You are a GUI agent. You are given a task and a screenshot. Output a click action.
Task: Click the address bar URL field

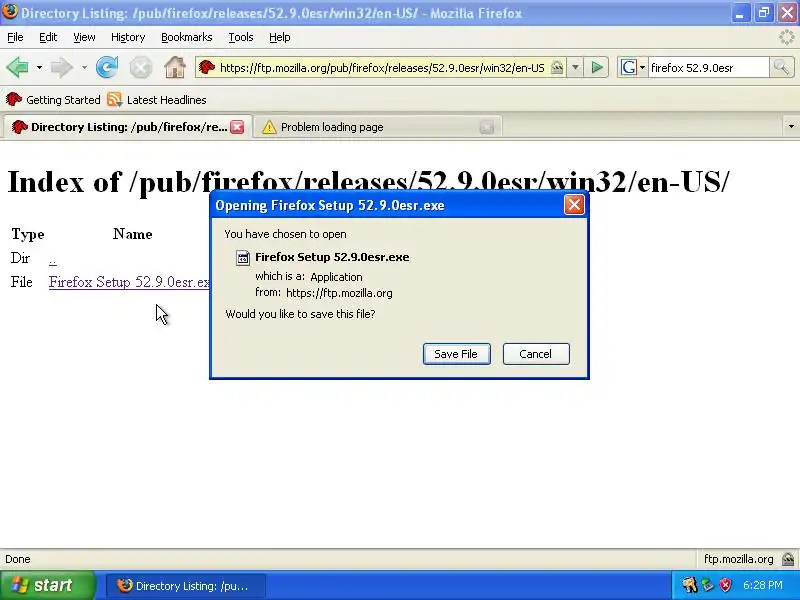pos(382,68)
